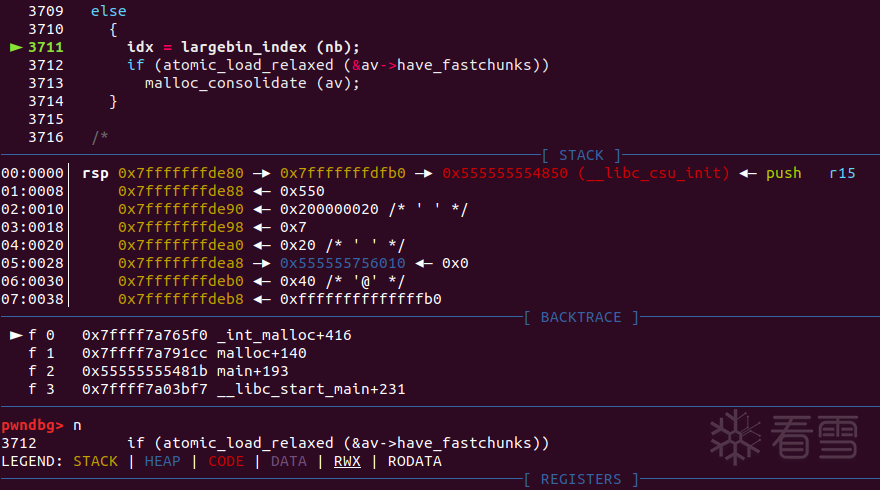Click the HEAP label in the legend
Viewport: 880px width, 490px height.
pyautogui.click(x=162, y=461)
